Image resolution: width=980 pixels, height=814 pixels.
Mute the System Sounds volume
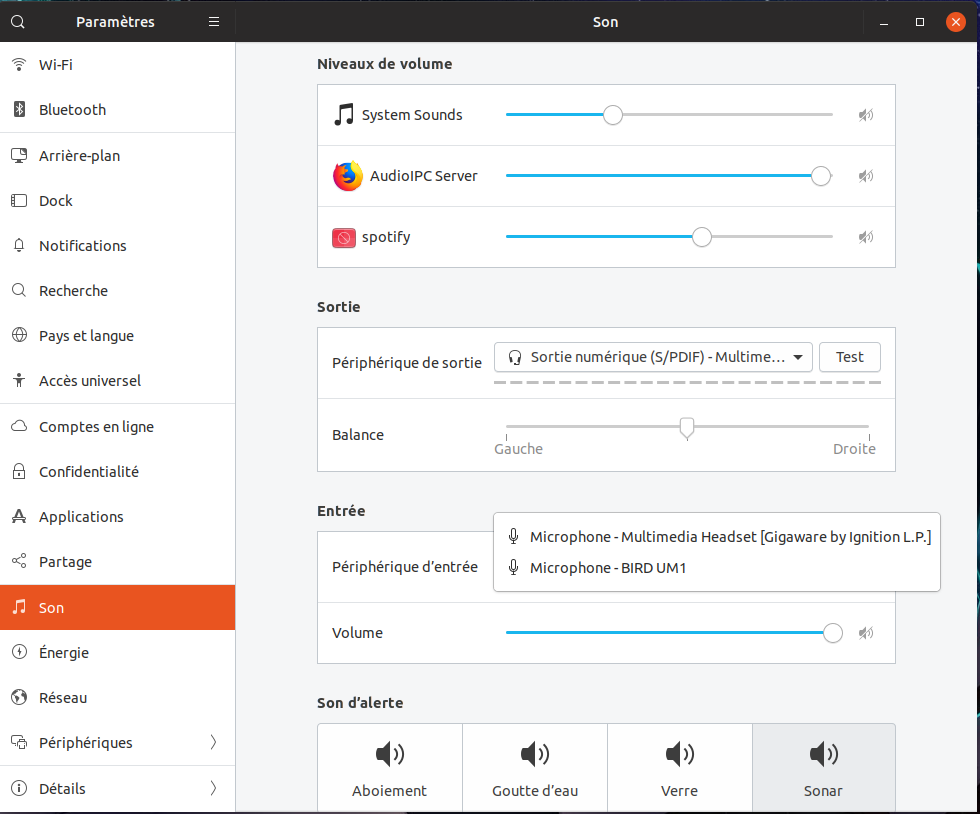point(865,115)
